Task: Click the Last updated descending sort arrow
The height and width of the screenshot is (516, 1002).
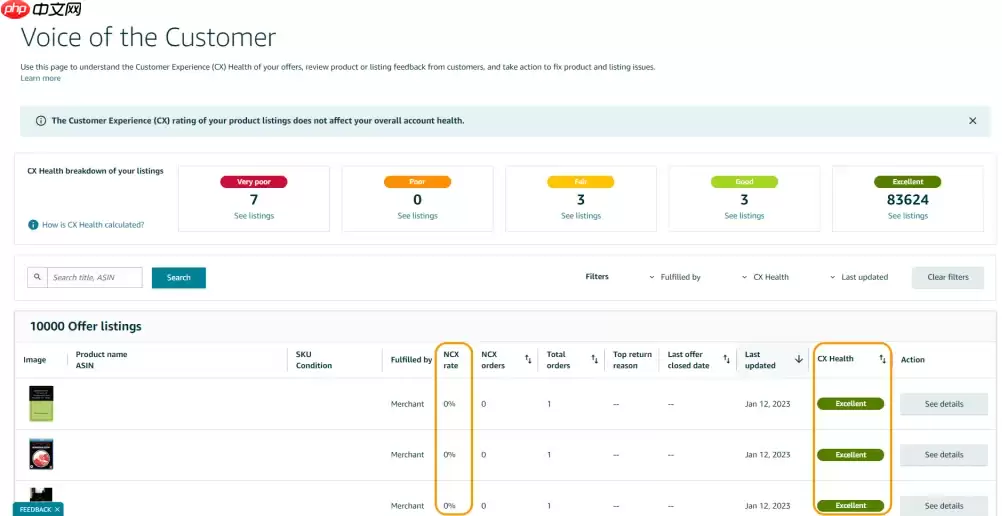Action: click(x=798, y=359)
